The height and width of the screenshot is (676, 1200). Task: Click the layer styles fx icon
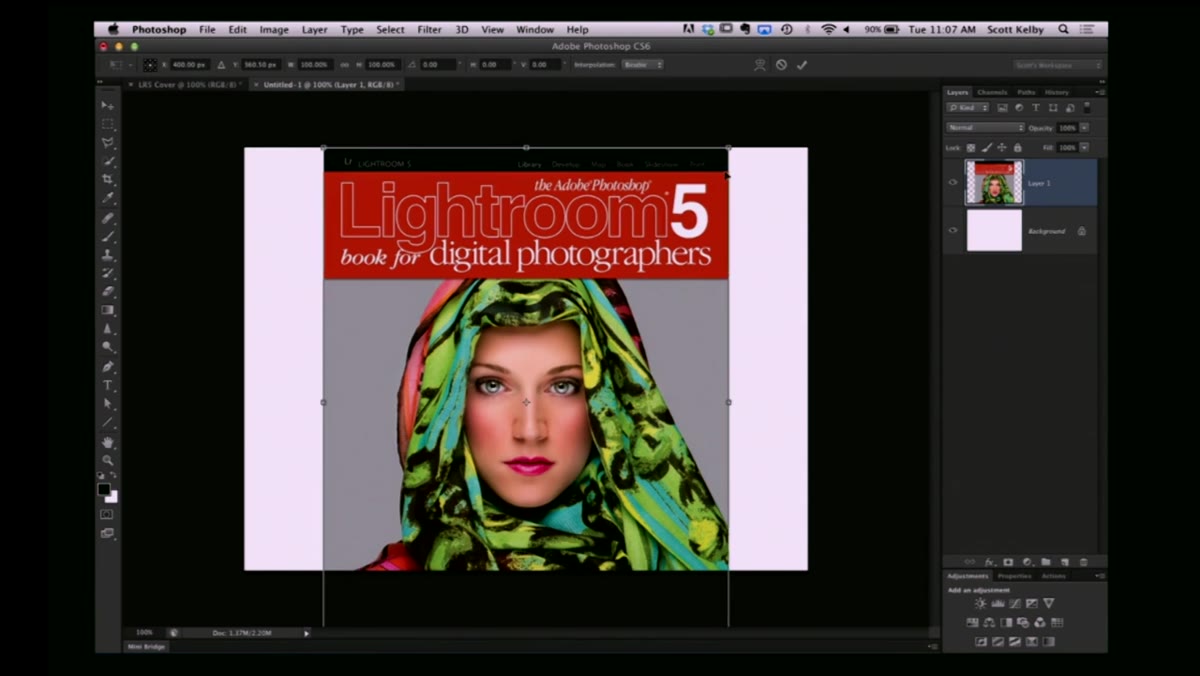(x=990, y=562)
